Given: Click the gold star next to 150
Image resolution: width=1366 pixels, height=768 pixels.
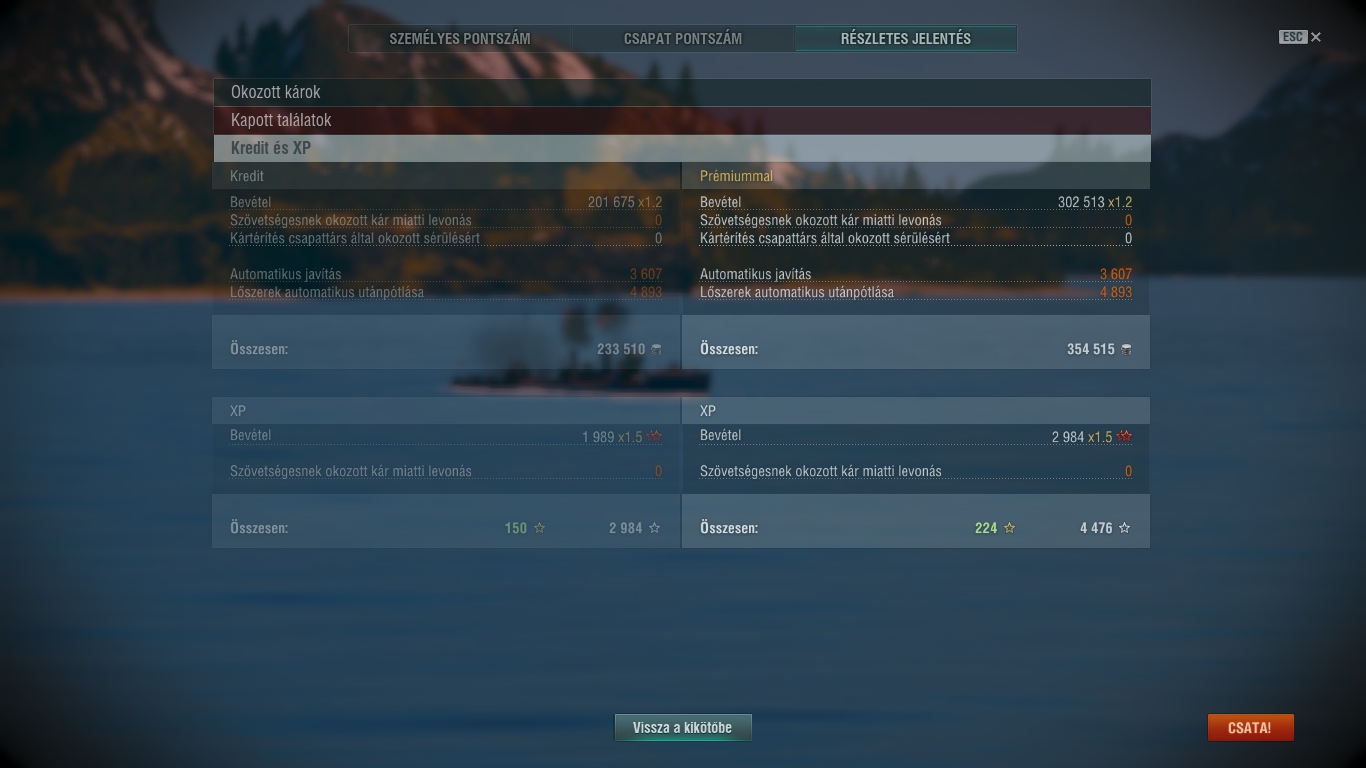Looking at the screenshot, I should (539, 528).
